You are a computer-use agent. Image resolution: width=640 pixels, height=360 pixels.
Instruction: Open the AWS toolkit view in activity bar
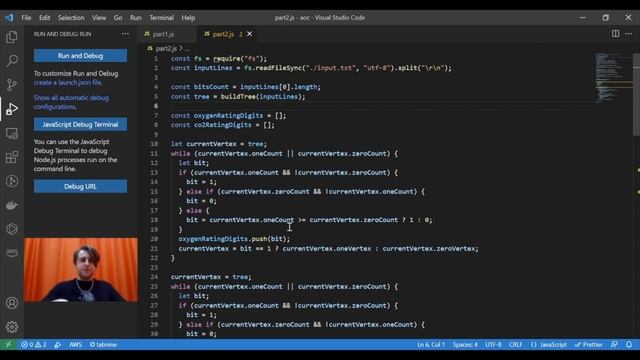[x=12, y=253]
